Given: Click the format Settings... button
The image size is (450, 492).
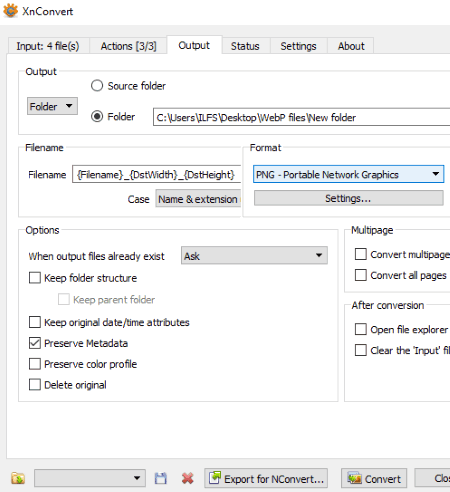Looking at the screenshot, I should point(348,198).
